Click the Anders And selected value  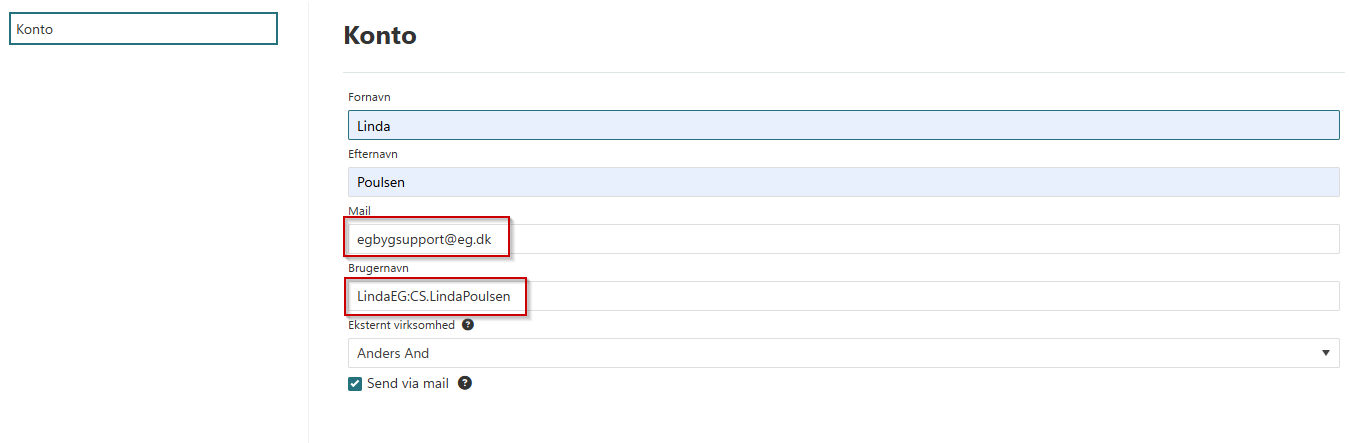tap(393, 353)
